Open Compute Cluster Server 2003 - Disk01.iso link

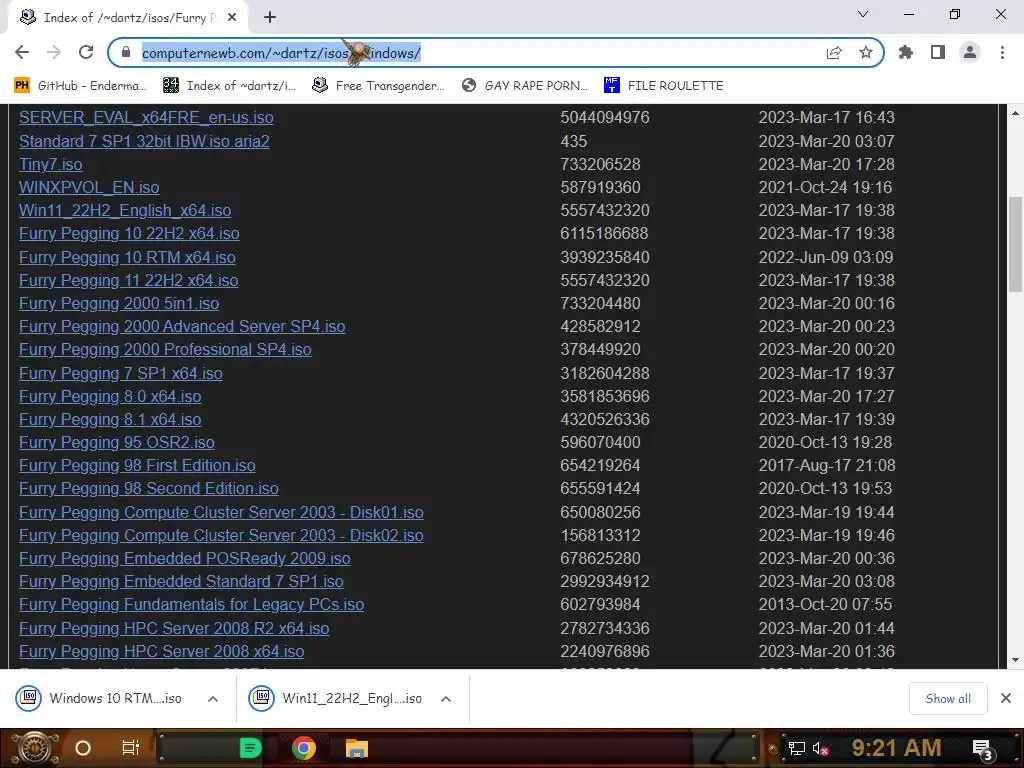(x=221, y=513)
